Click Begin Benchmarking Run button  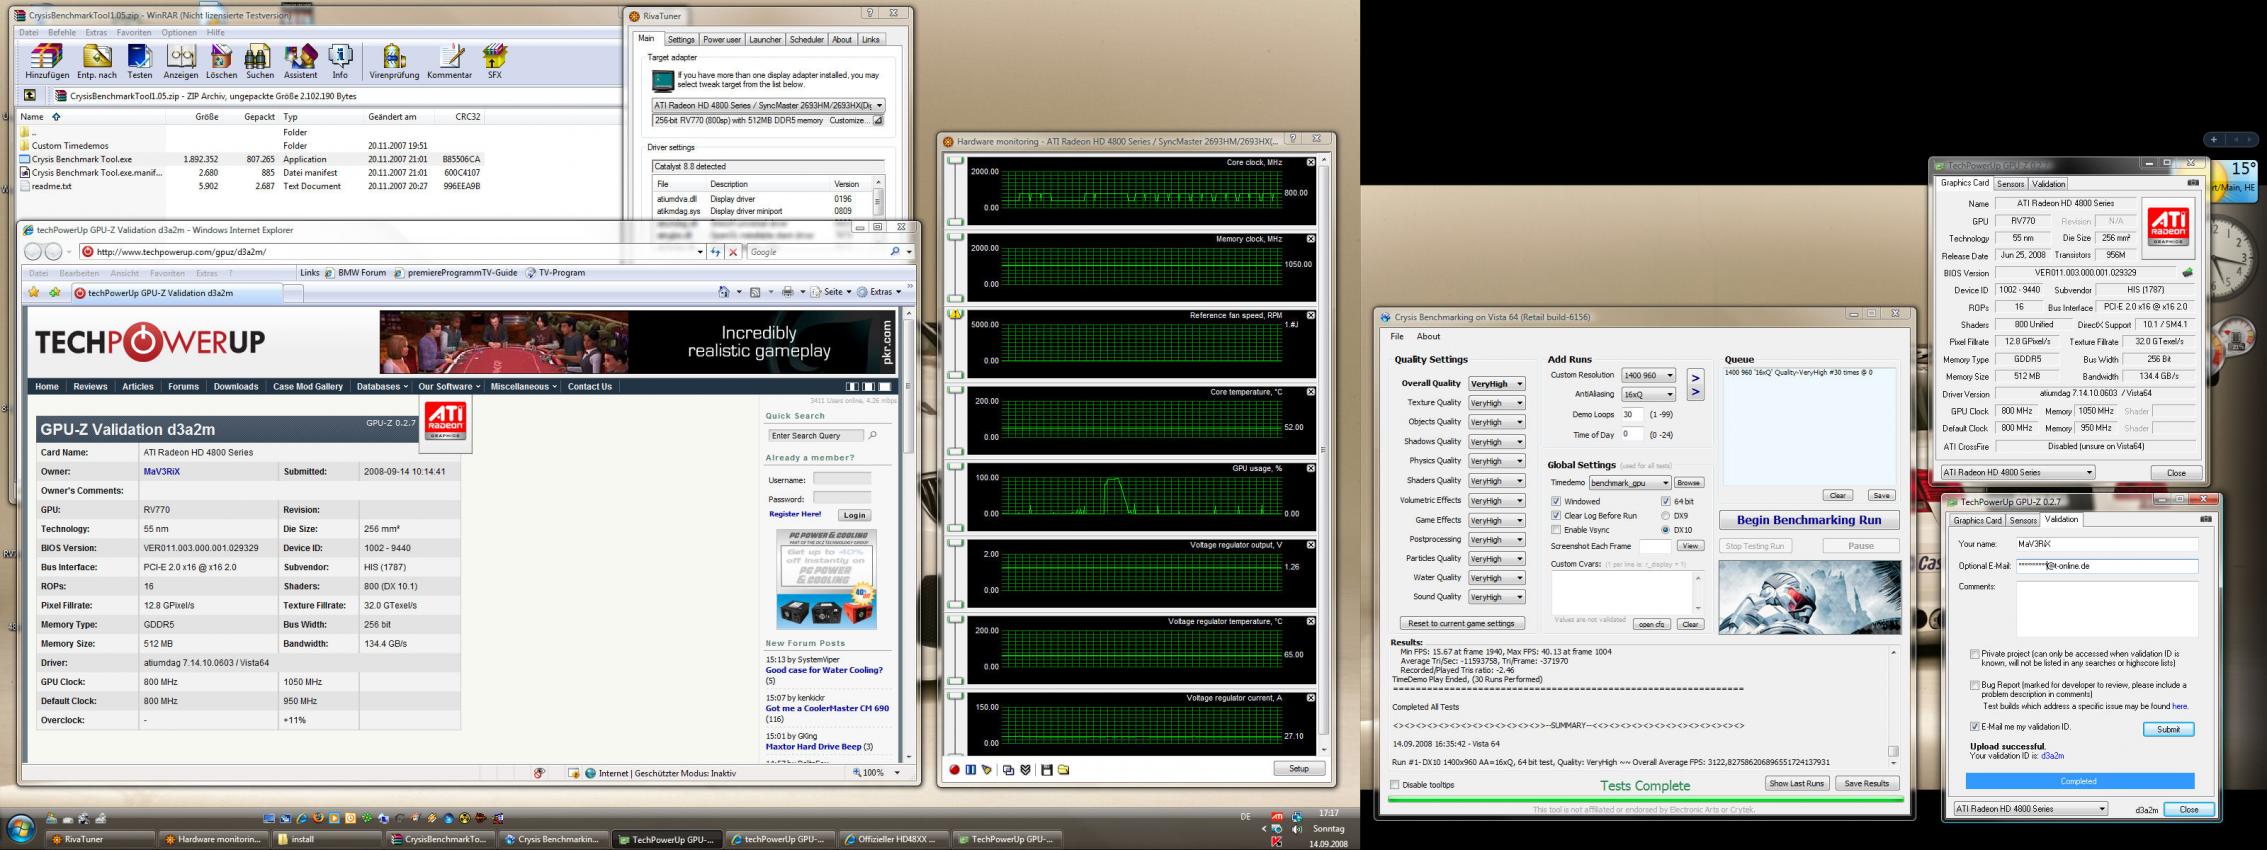(1809, 520)
